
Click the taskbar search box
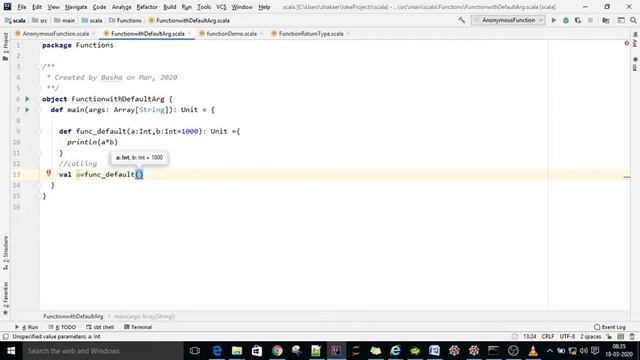pos(102,351)
